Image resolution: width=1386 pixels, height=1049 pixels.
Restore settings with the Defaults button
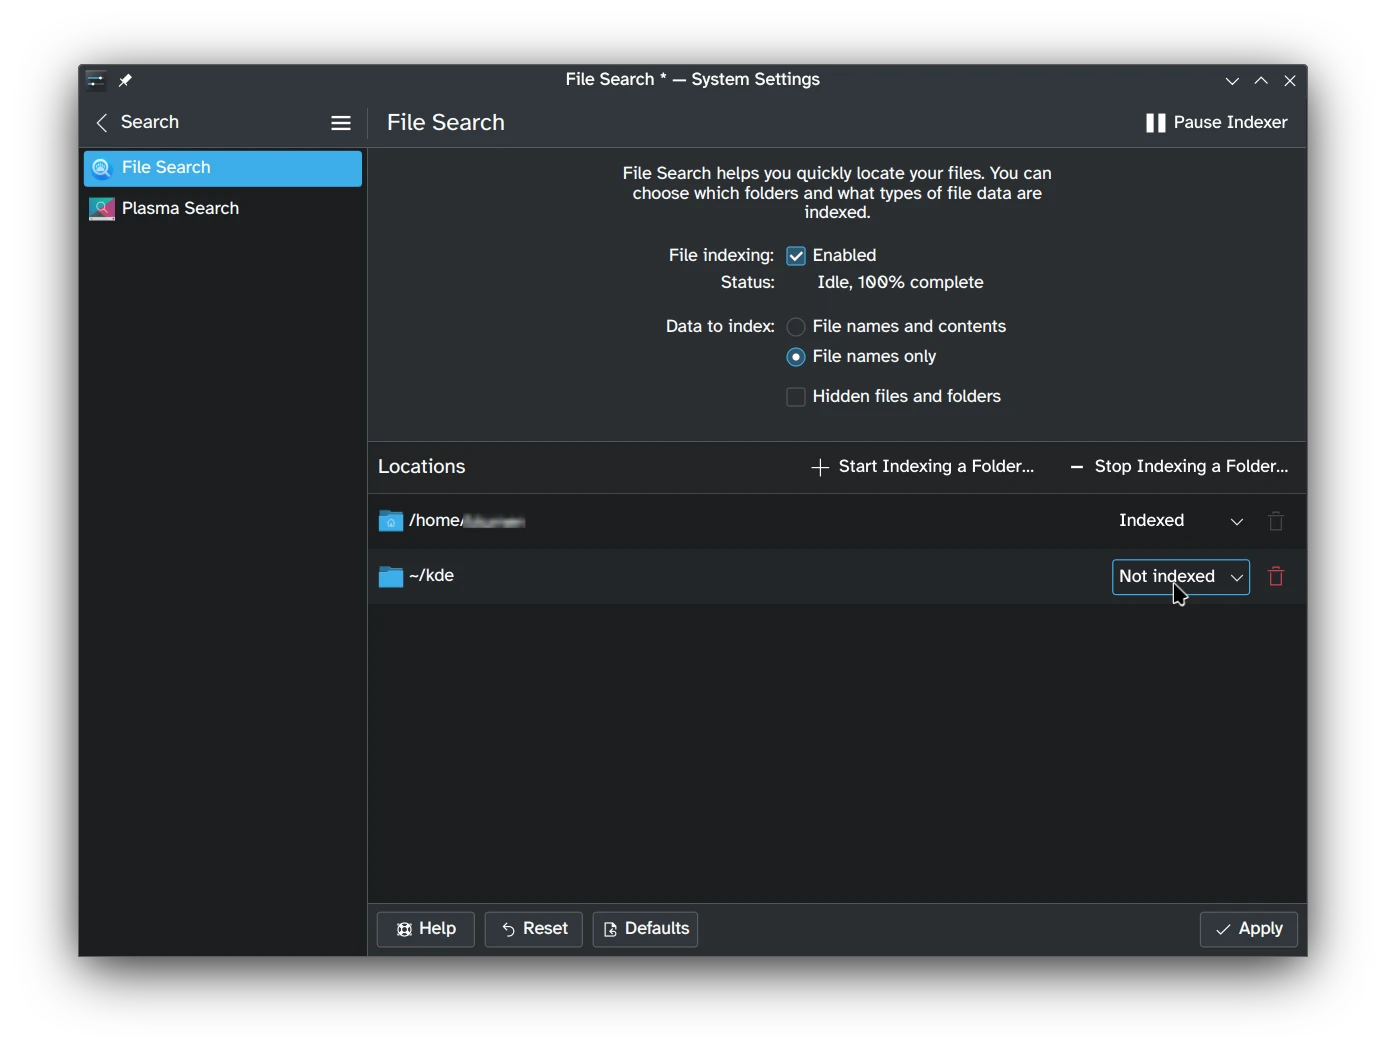point(646,929)
